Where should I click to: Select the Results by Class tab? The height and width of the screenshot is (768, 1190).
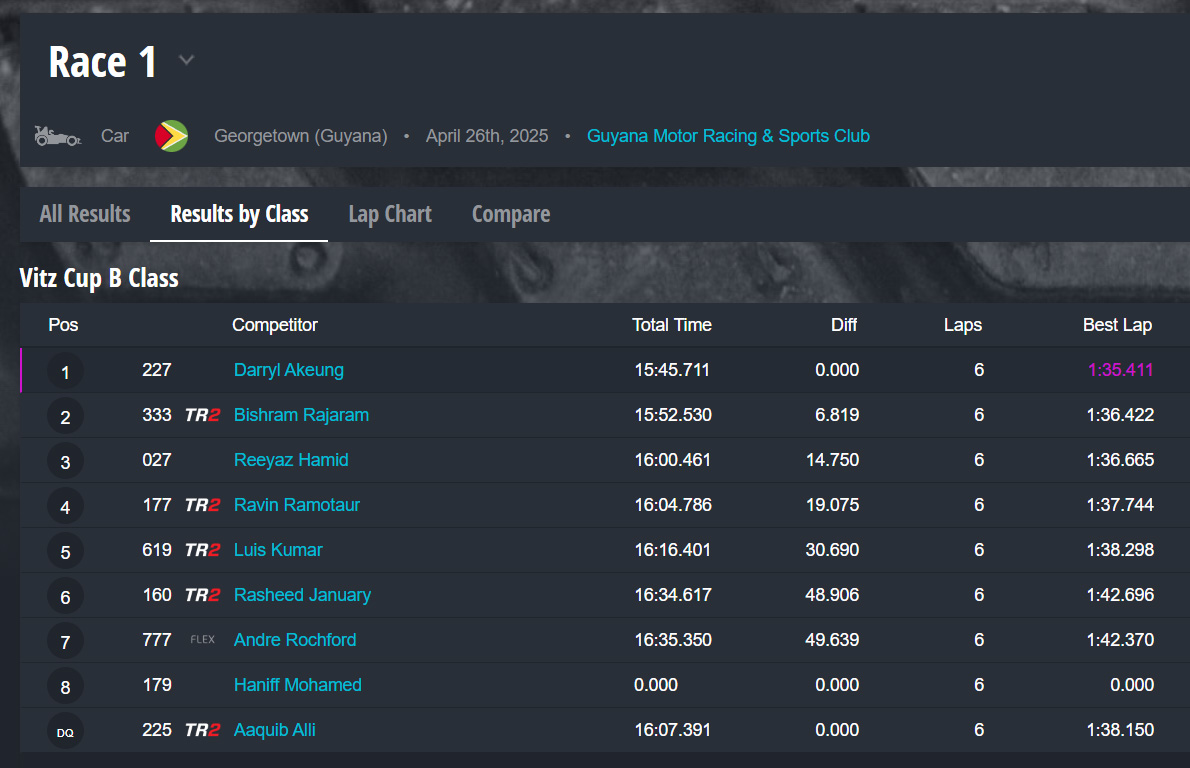click(x=239, y=214)
